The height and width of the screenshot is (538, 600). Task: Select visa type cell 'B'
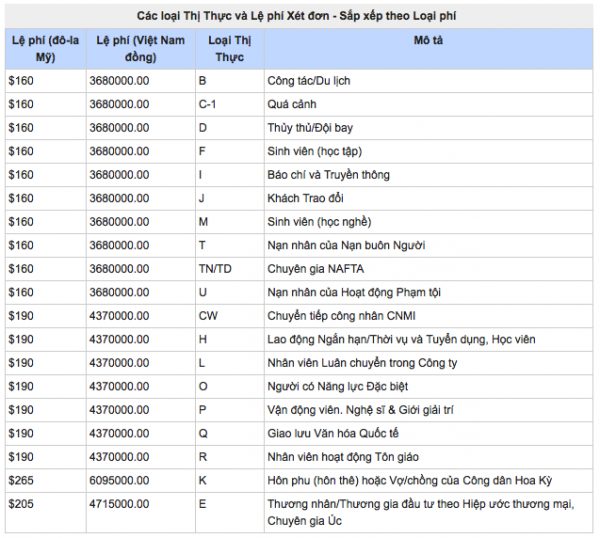pyautogui.click(x=230, y=81)
